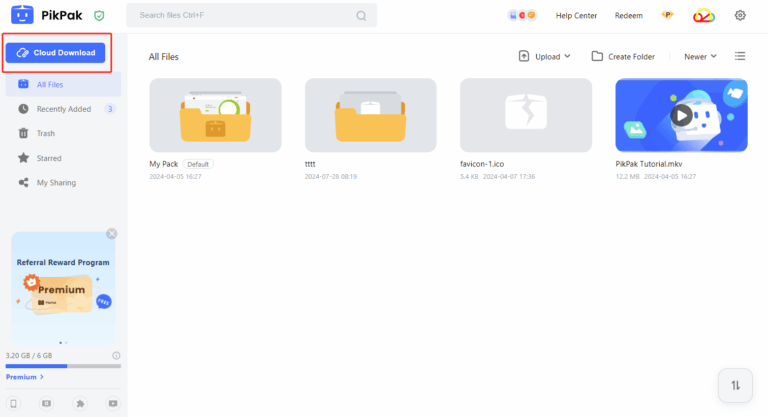Click the premium diamond badge icon
Image resolution: width=768 pixels, height=417 pixels.
click(668, 15)
